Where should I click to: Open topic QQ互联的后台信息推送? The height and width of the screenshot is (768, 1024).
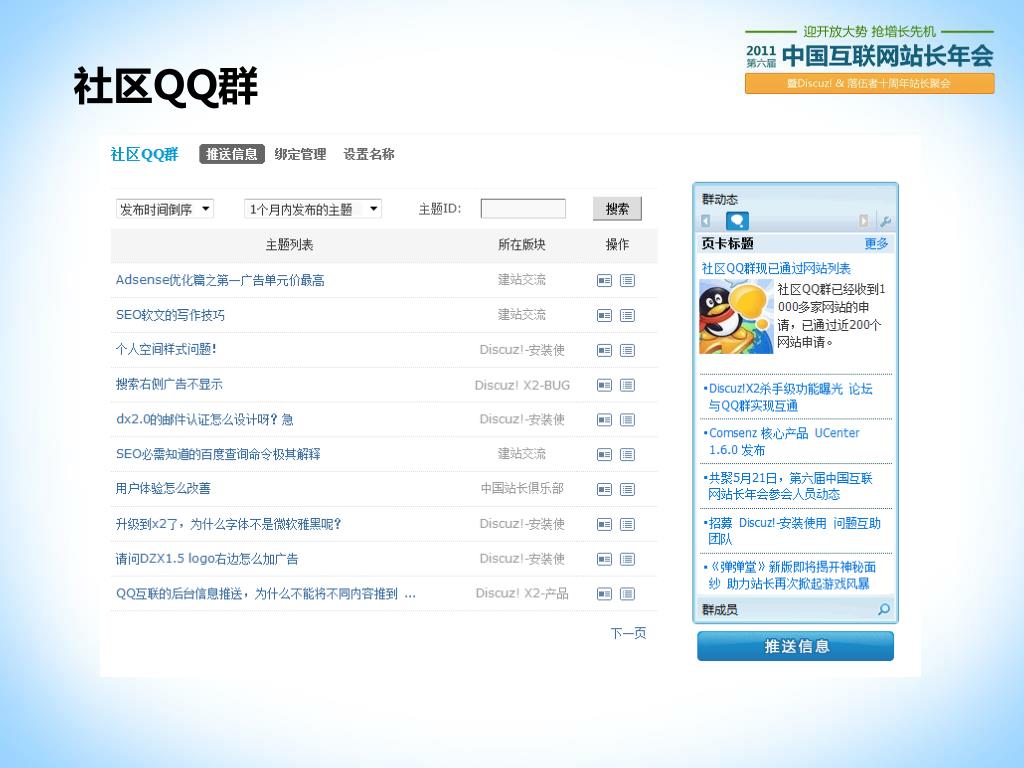(x=266, y=593)
